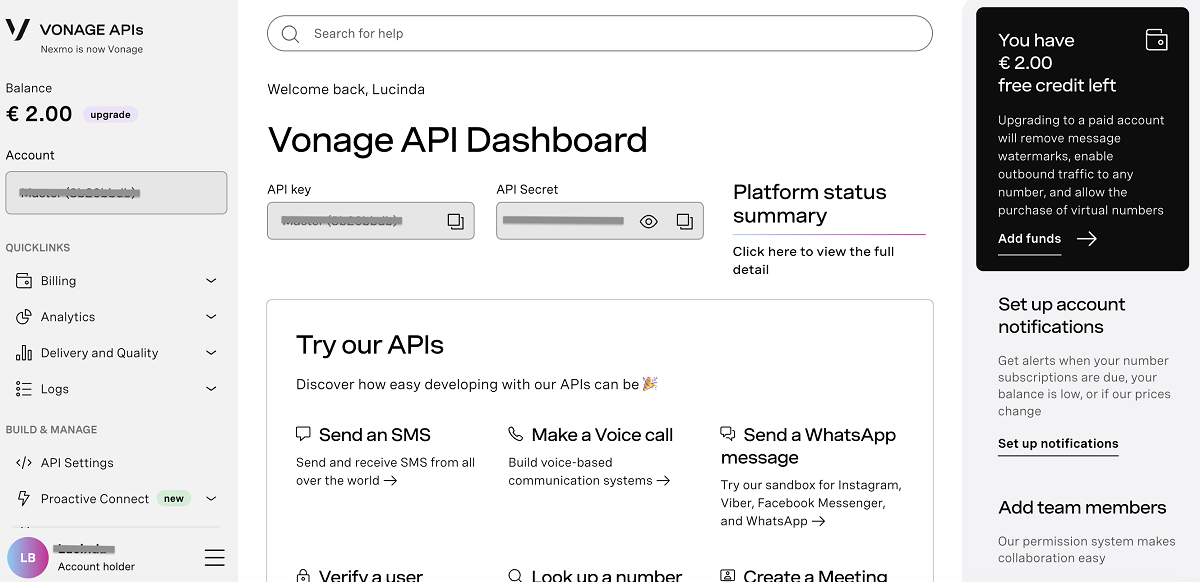Open the Account selector box
The height and width of the screenshot is (582, 1200).
116,192
